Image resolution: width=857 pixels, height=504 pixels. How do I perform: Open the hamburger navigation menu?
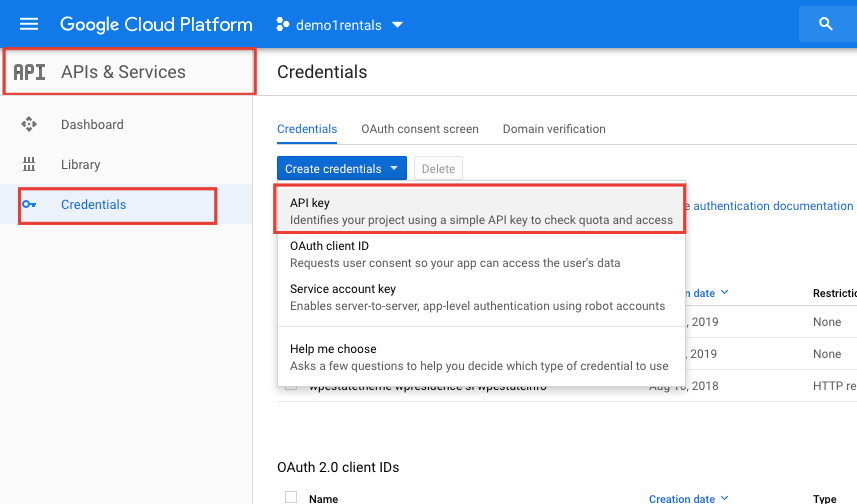pos(29,24)
